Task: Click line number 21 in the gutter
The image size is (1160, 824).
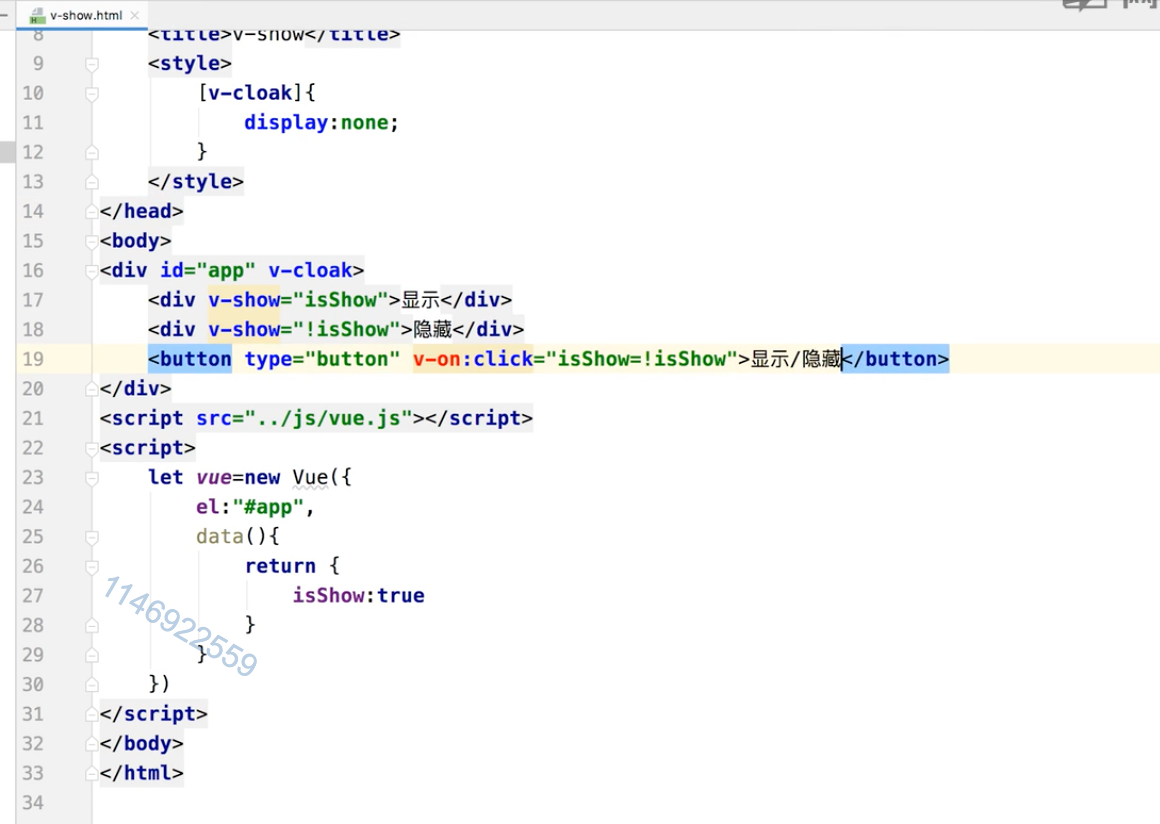Action: (33, 419)
